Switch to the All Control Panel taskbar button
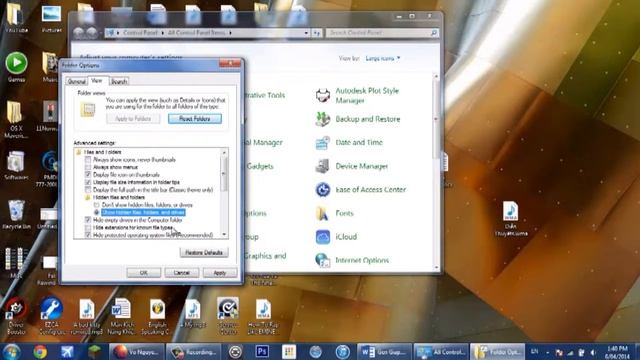 click(x=441, y=351)
